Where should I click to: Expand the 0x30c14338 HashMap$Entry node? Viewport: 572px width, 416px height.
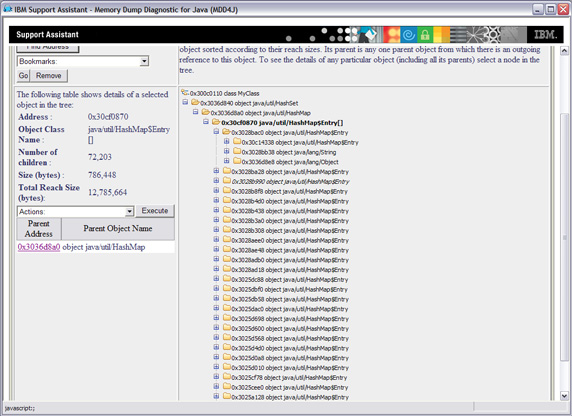click(x=227, y=141)
